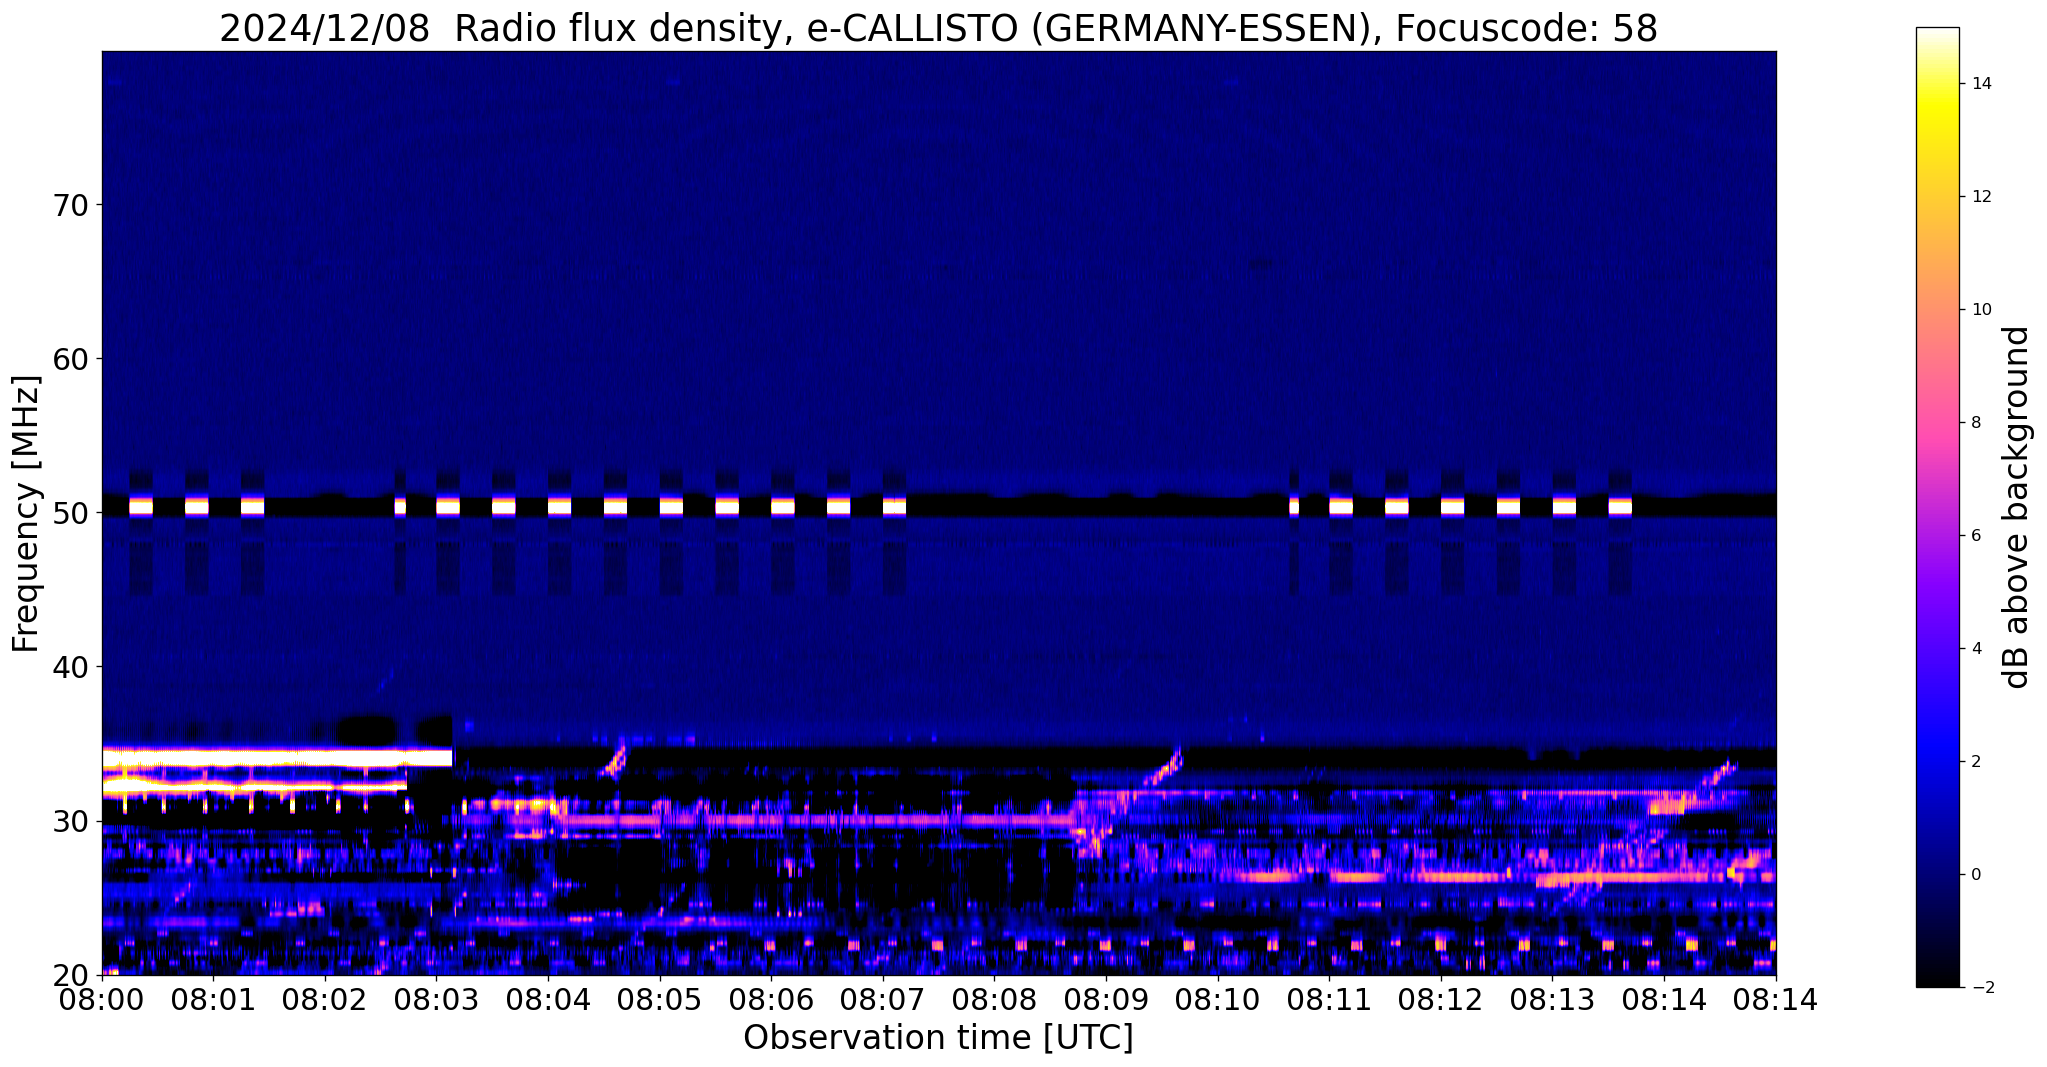
Task: Click the 08:04 time tick label
Action: tap(548, 999)
